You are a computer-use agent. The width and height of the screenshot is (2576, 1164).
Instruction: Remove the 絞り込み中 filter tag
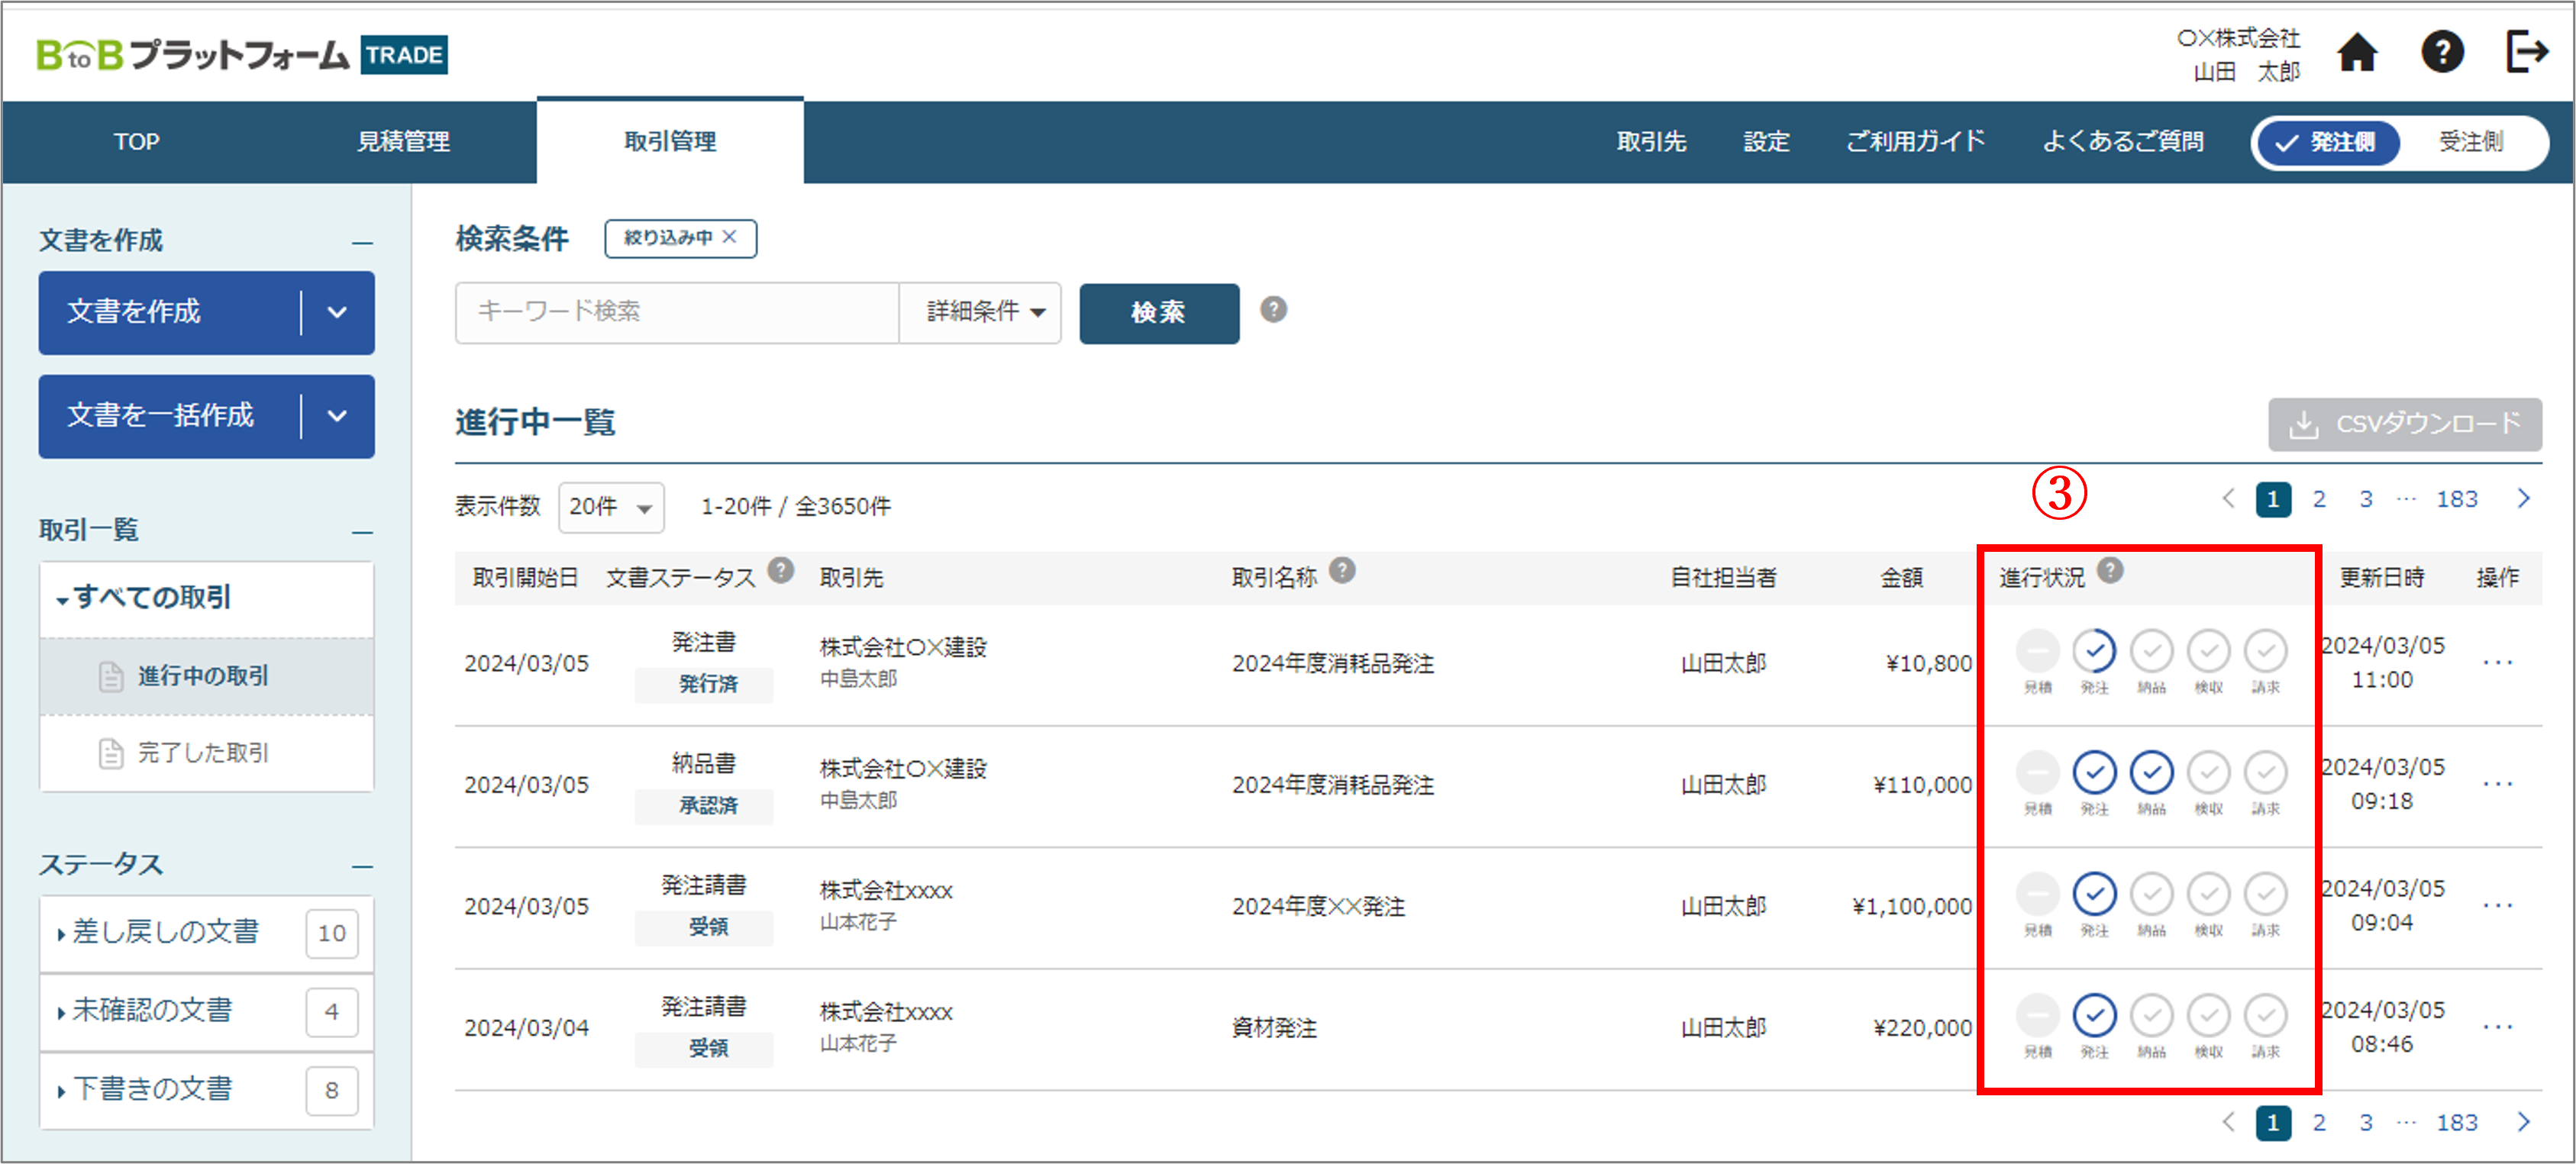(x=730, y=237)
